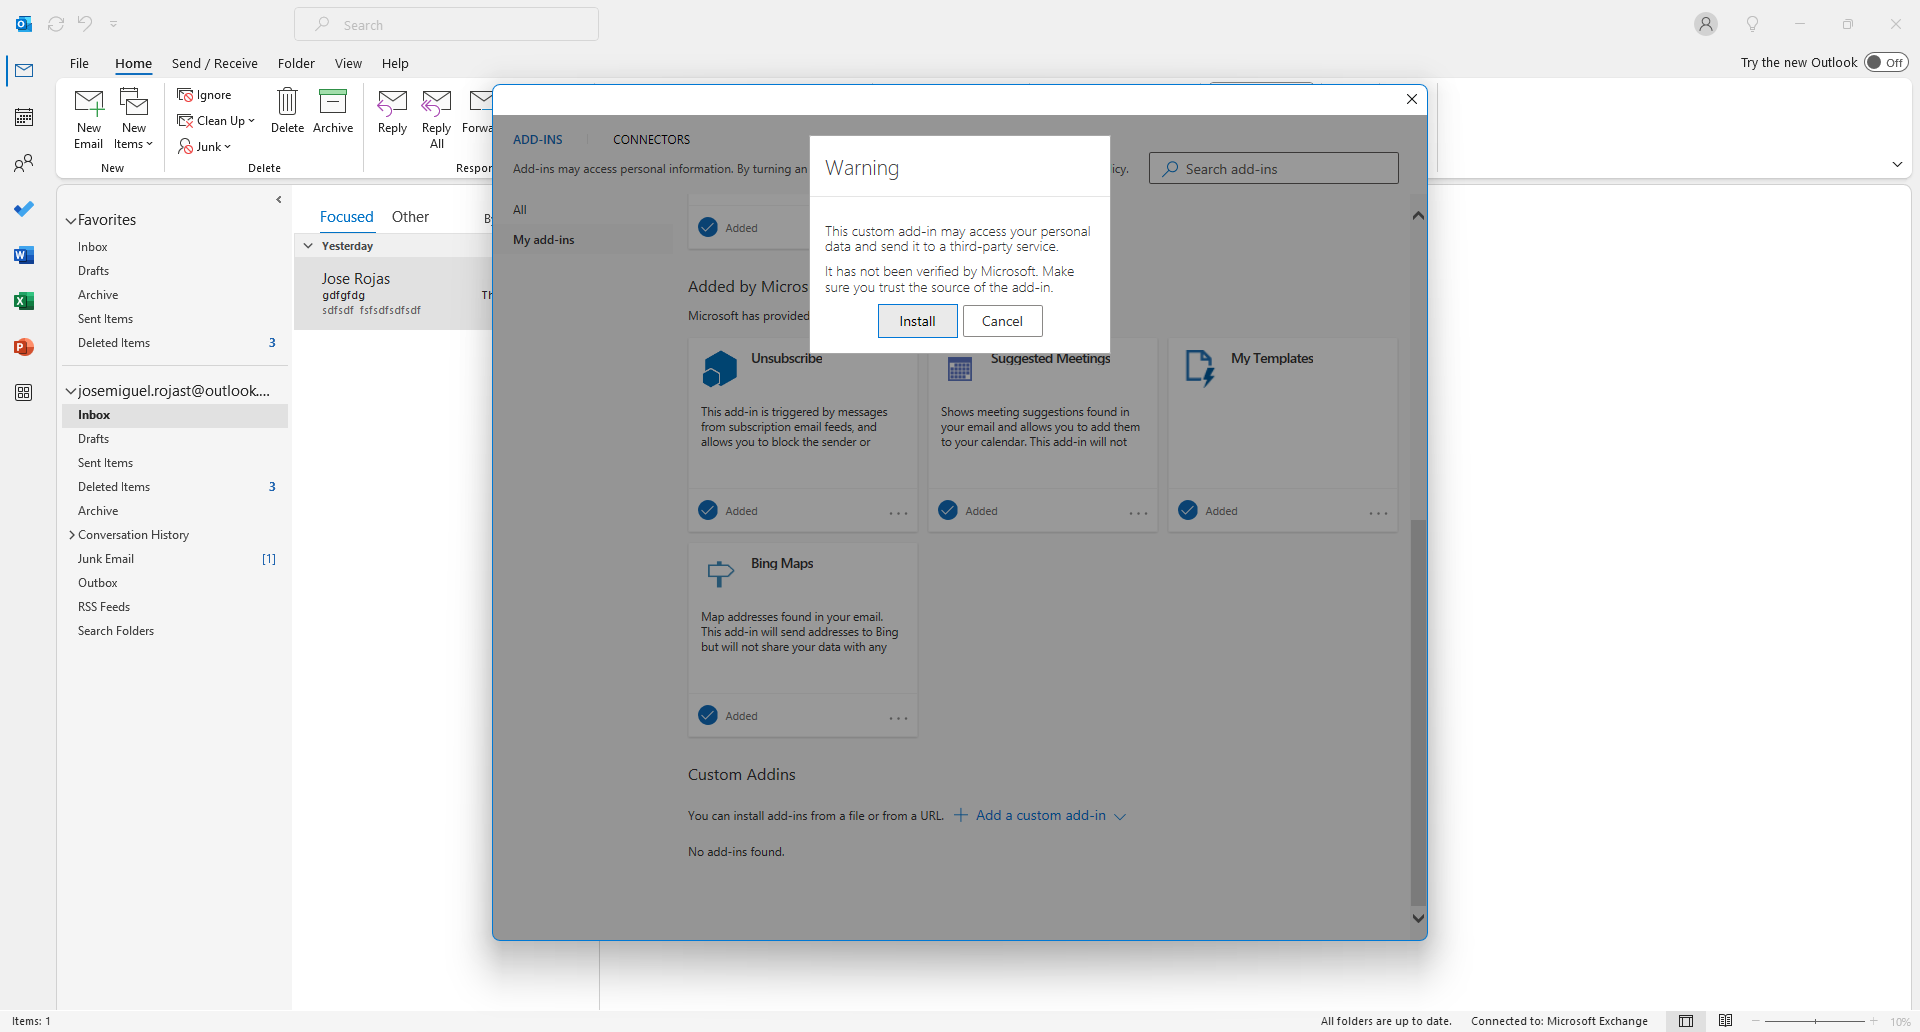1920x1032 pixels.
Task: Click the Delete ribbon icon
Action: [x=287, y=110]
